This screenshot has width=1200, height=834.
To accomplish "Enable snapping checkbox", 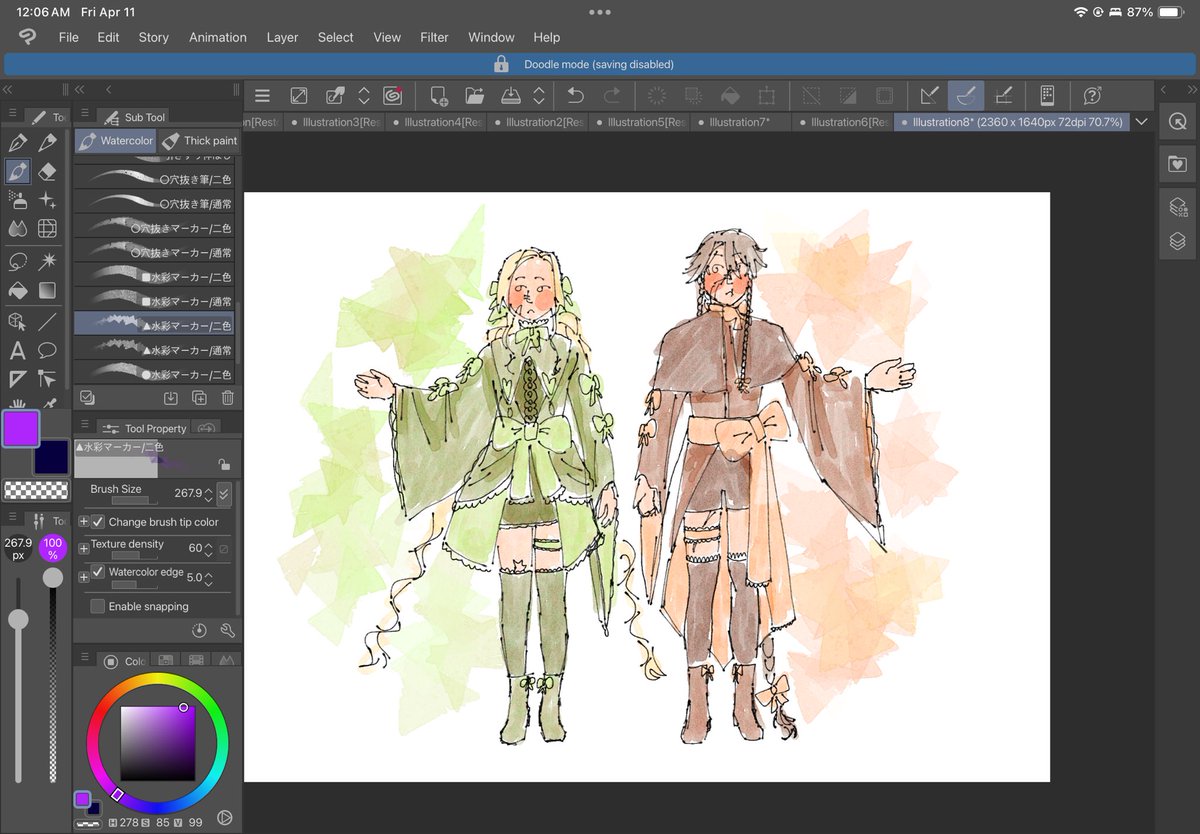I will [98, 606].
